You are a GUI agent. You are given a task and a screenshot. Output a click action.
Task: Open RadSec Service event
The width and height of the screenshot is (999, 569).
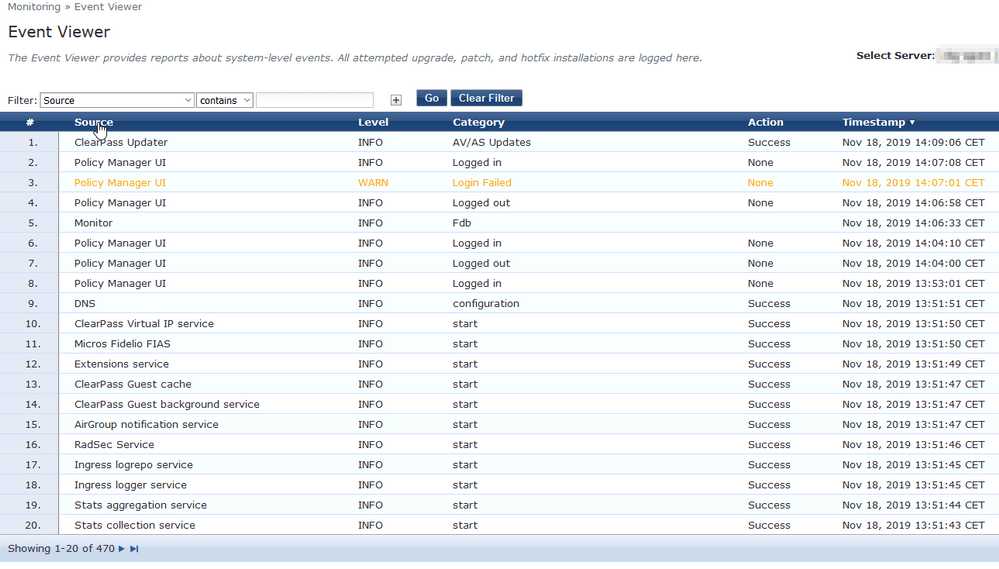(x=500, y=444)
